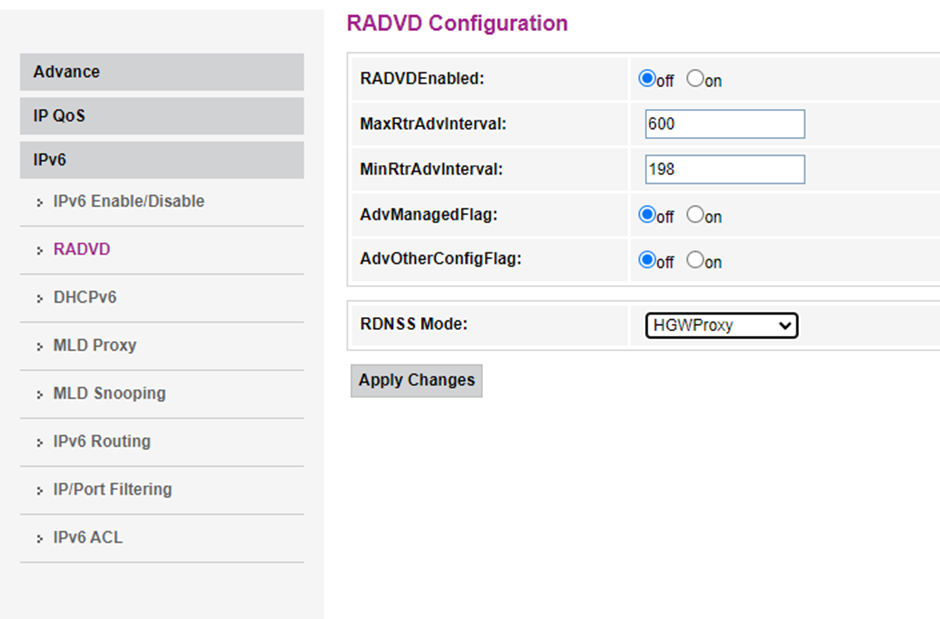Open MLD Snooping settings
This screenshot has height=619, width=940.
pos(109,393)
